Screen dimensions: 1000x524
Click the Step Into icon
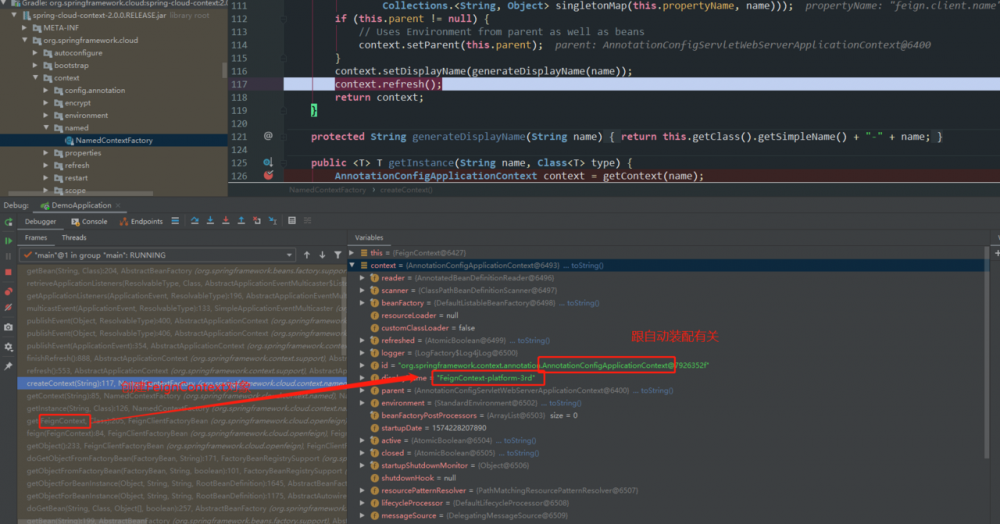coord(210,221)
